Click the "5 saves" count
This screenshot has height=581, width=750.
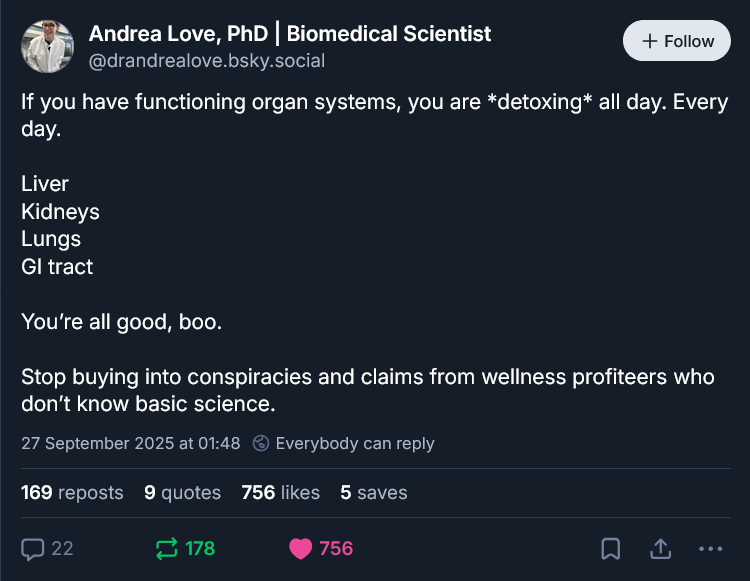pyautogui.click(x=373, y=492)
